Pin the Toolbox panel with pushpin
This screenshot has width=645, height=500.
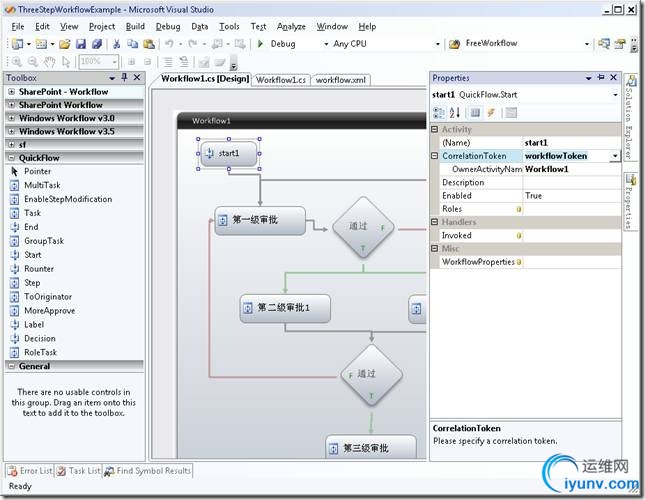(124, 77)
